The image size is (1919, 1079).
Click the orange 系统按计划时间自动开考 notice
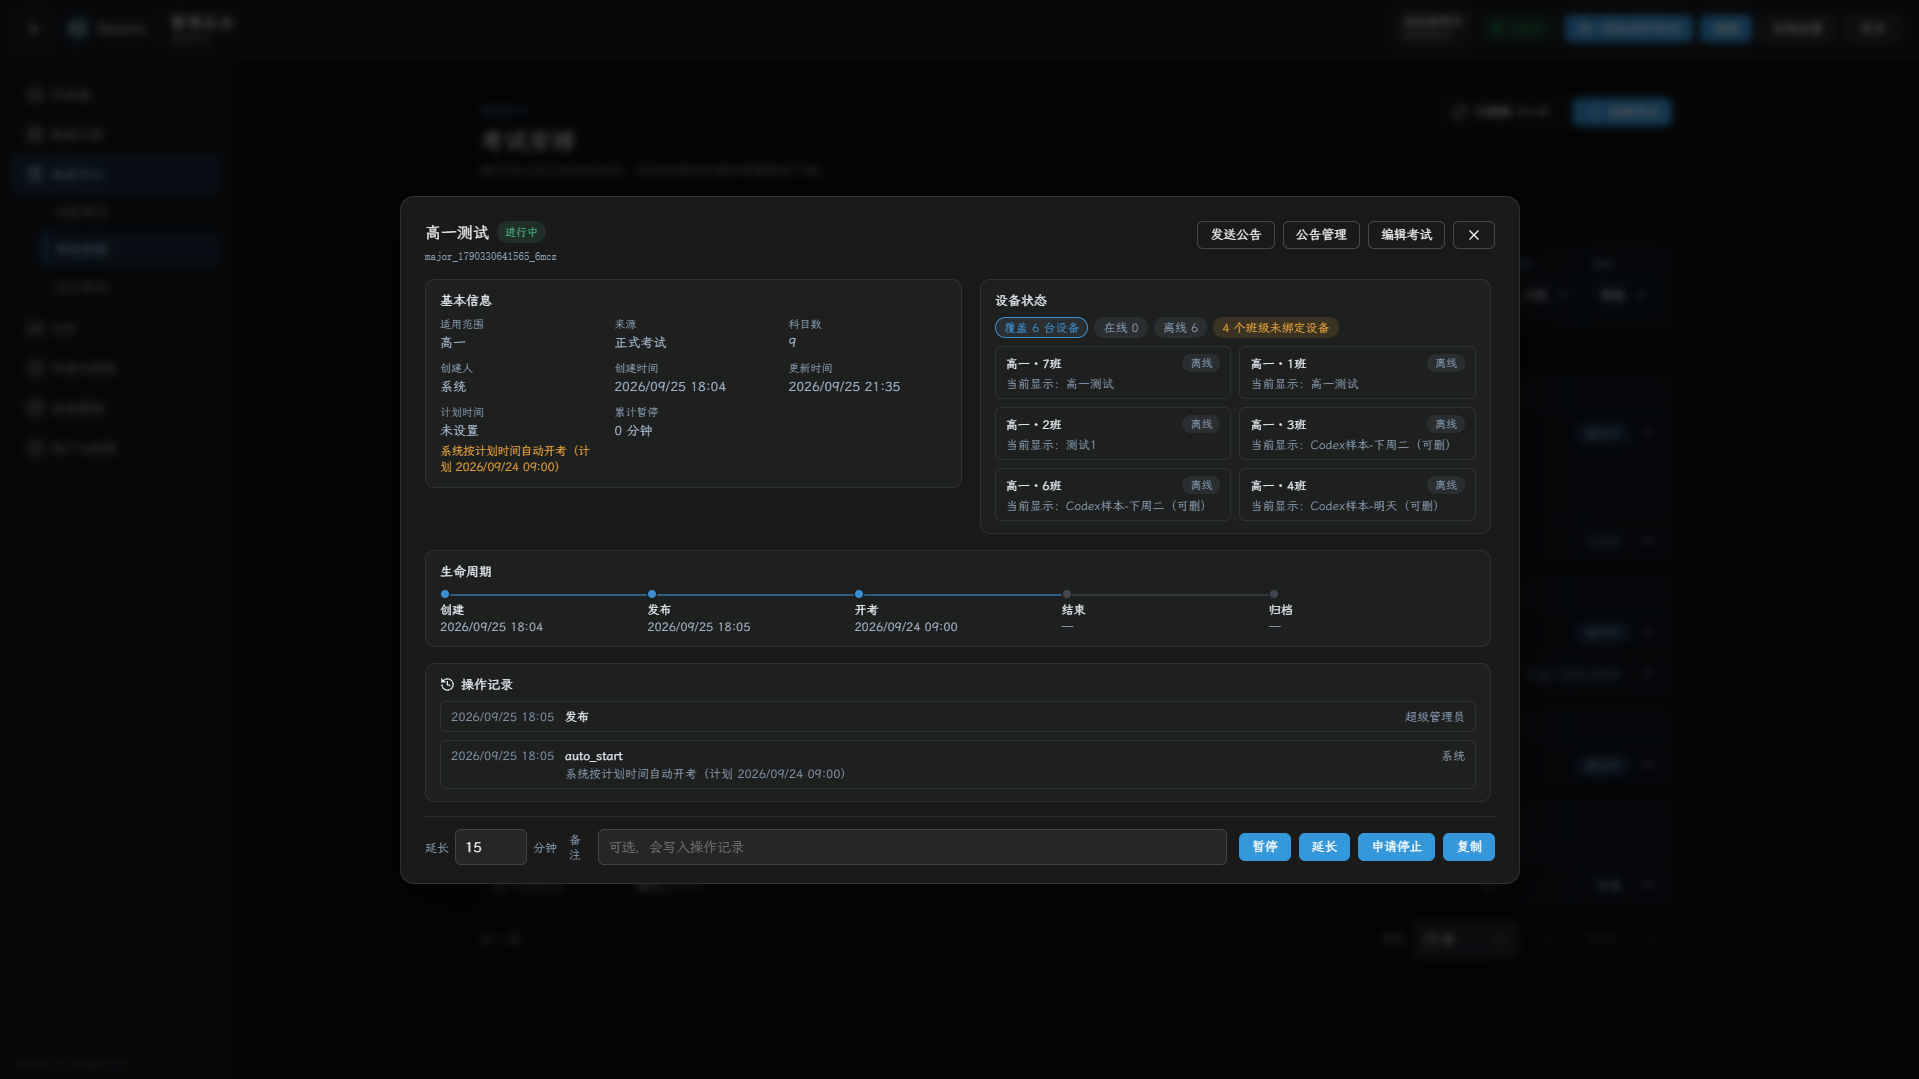tap(515, 459)
